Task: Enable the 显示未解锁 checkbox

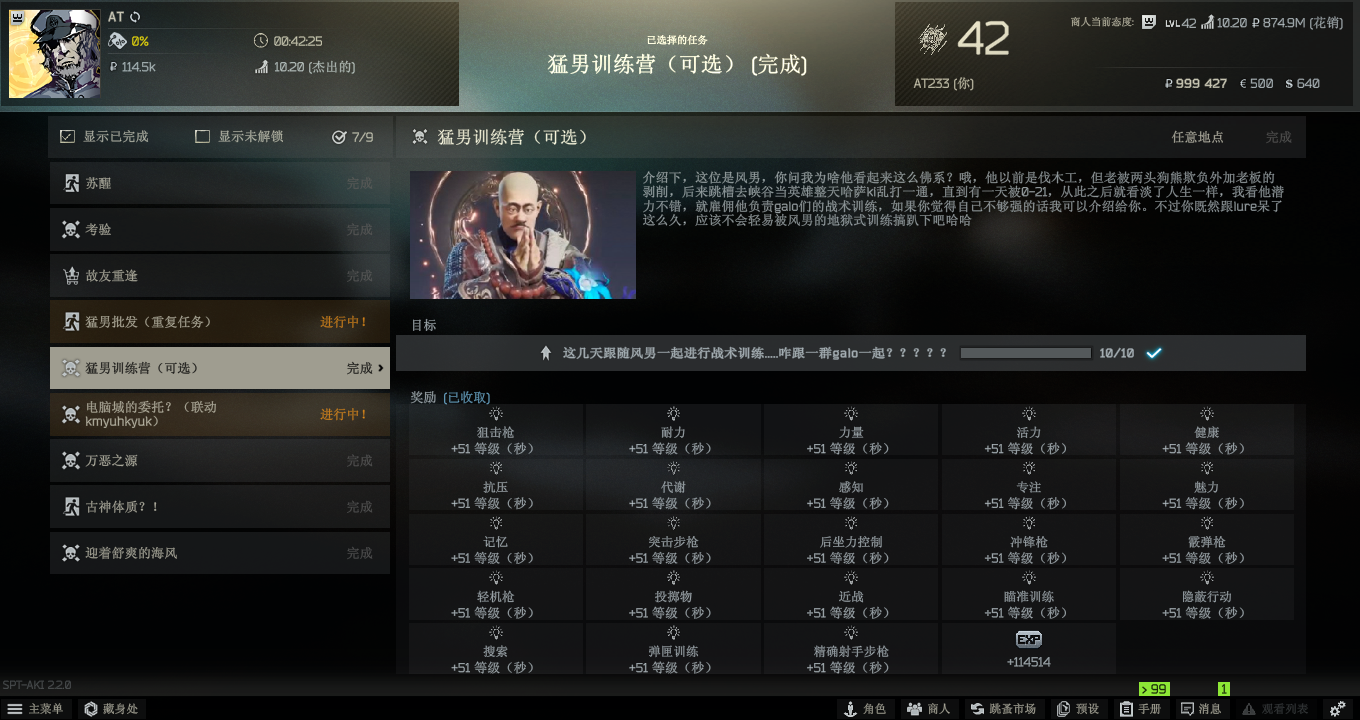Action: (202, 136)
